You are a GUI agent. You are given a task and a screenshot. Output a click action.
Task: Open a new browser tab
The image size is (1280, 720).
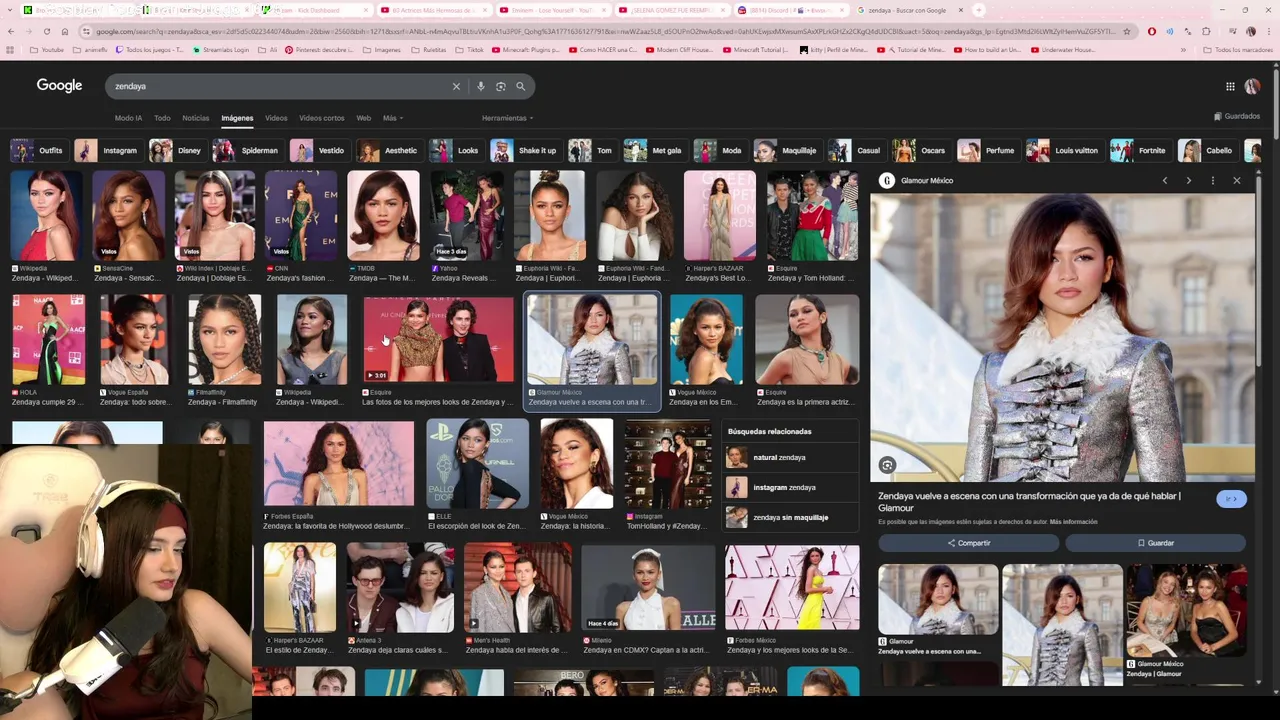click(979, 10)
